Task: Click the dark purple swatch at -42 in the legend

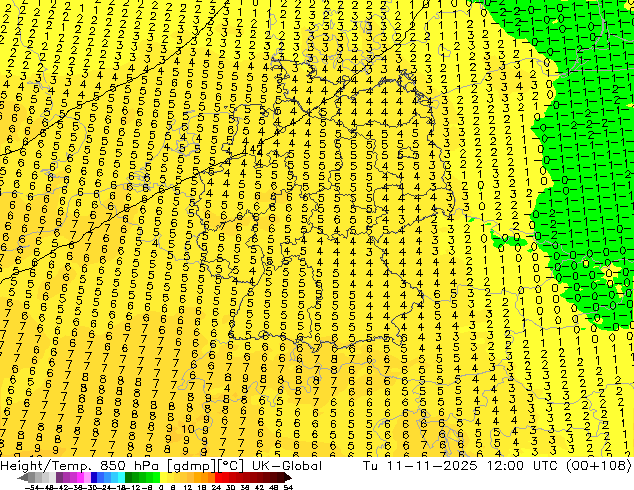Action: (59, 477)
